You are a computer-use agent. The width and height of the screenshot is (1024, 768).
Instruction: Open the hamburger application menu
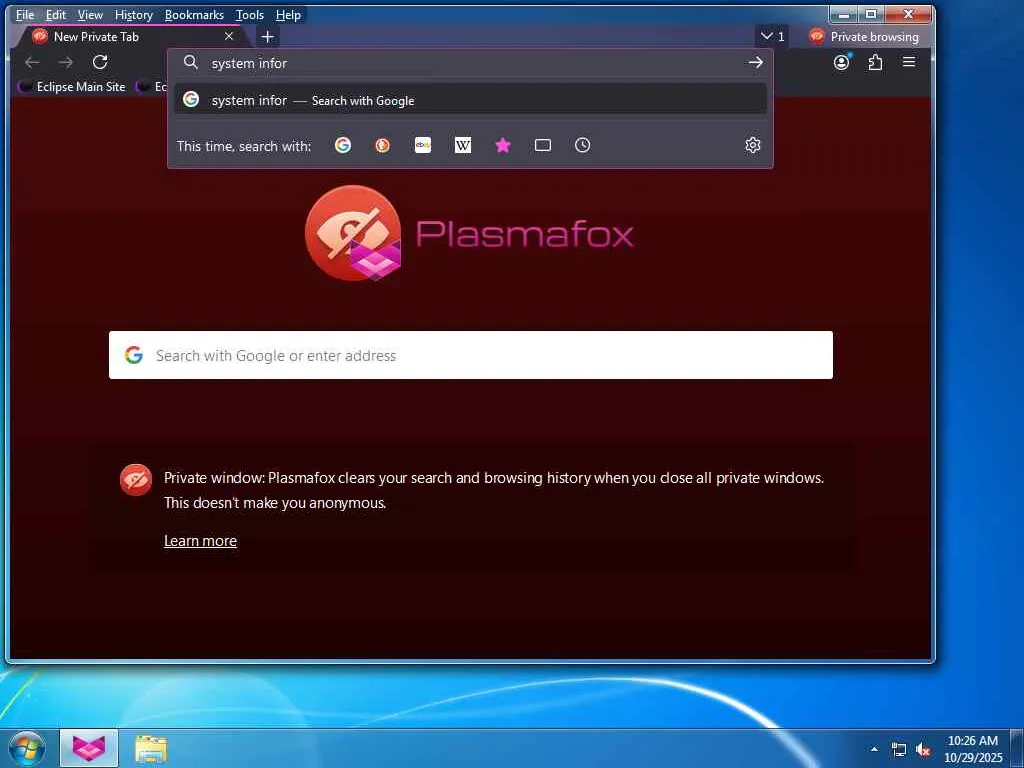(908, 62)
